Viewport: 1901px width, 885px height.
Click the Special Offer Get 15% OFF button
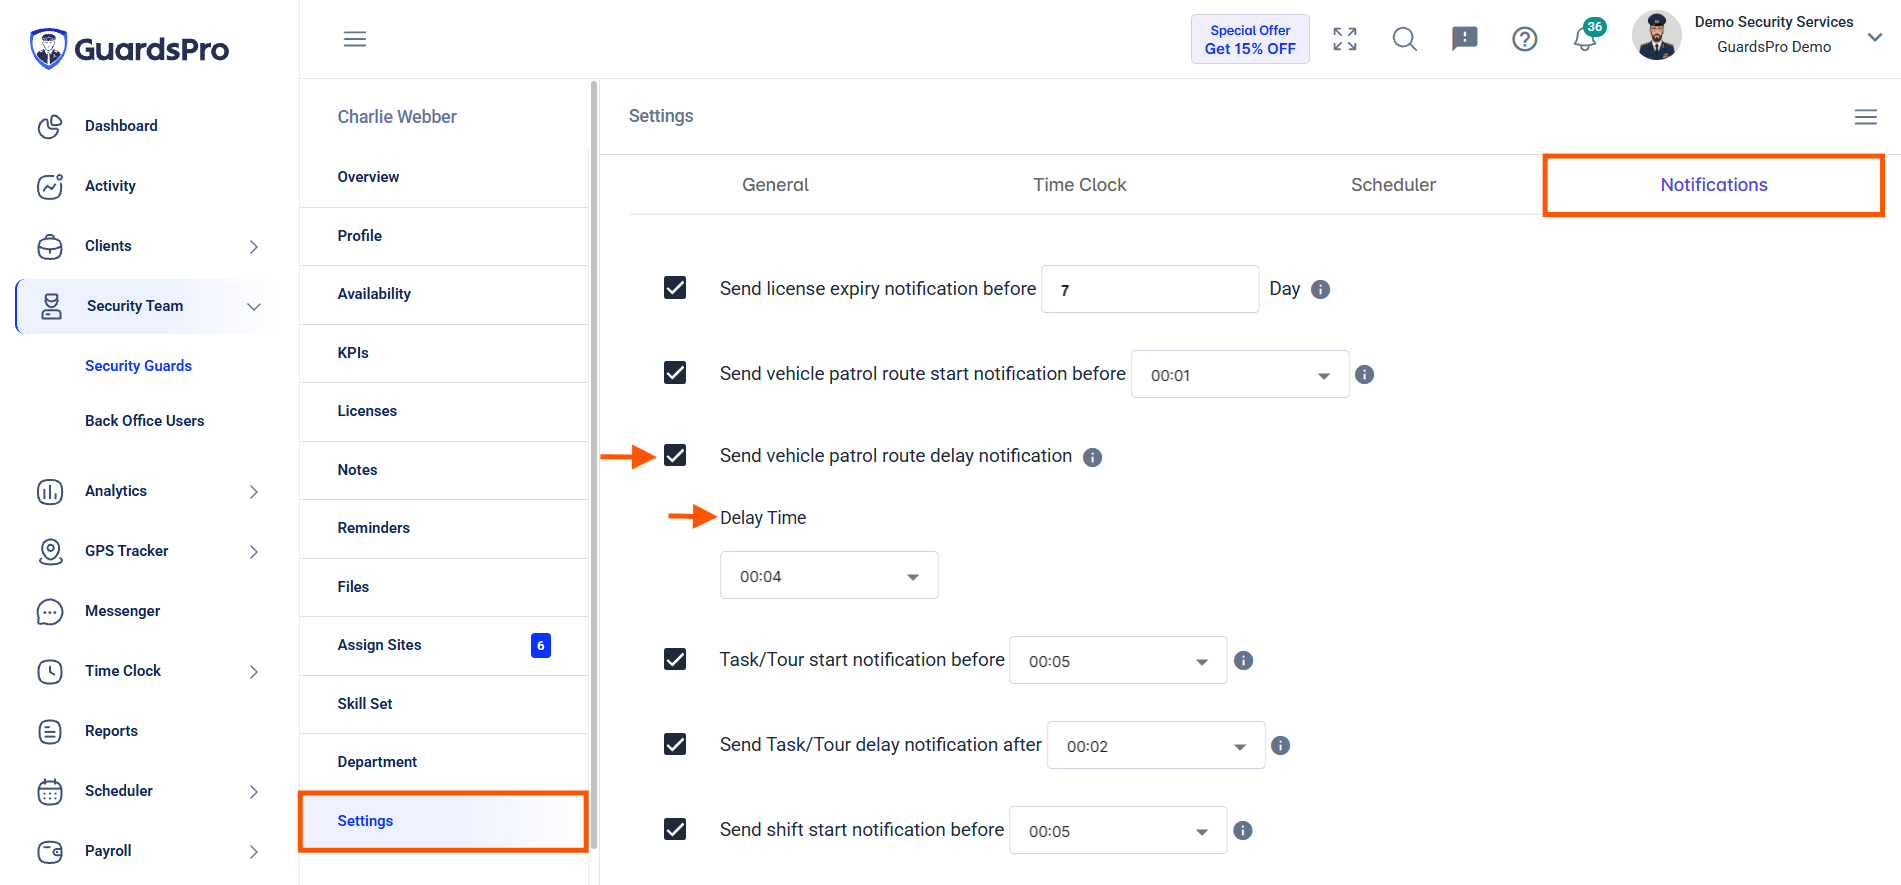pyautogui.click(x=1250, y=39)
